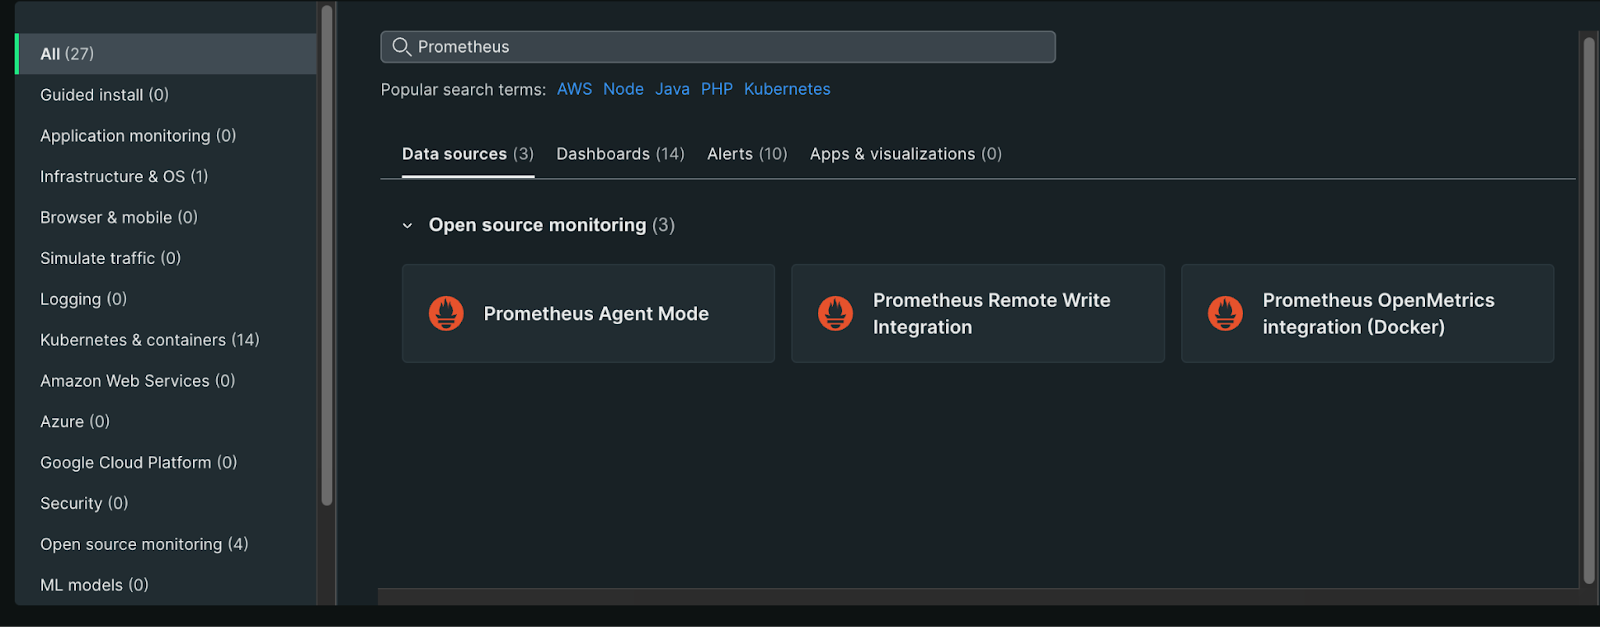Click the Prometheus Agent Mode flame icon

click(x=446, y=314)
